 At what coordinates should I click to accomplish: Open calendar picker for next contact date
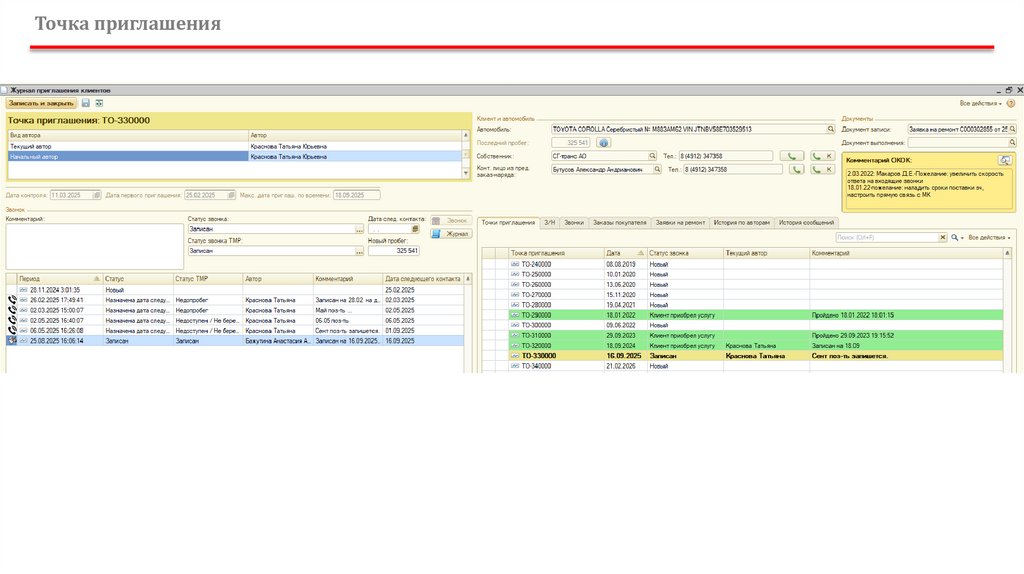point(416,229)
